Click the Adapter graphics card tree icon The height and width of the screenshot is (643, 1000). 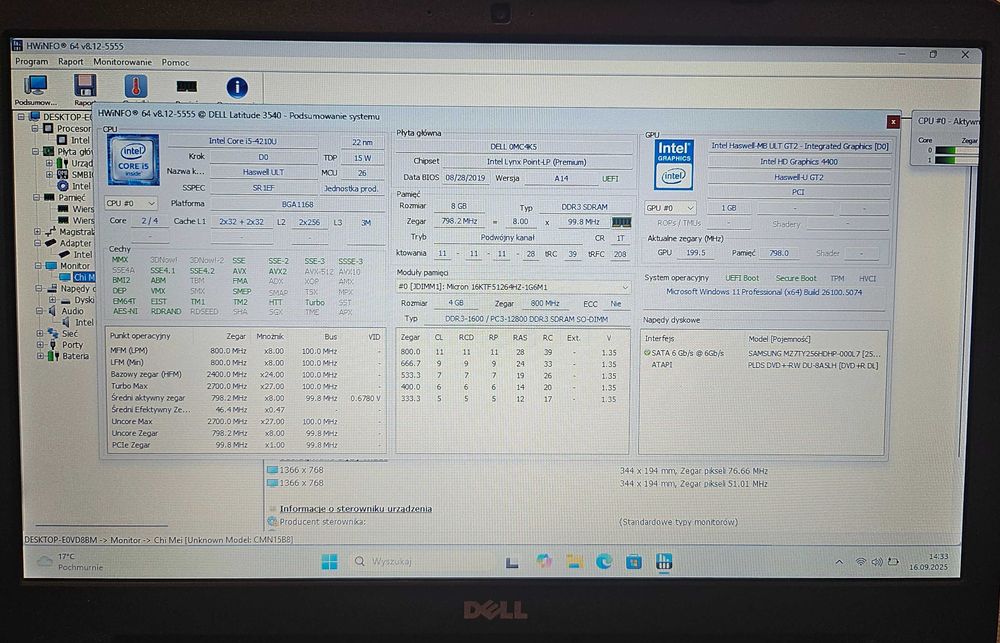click(51, 243)
